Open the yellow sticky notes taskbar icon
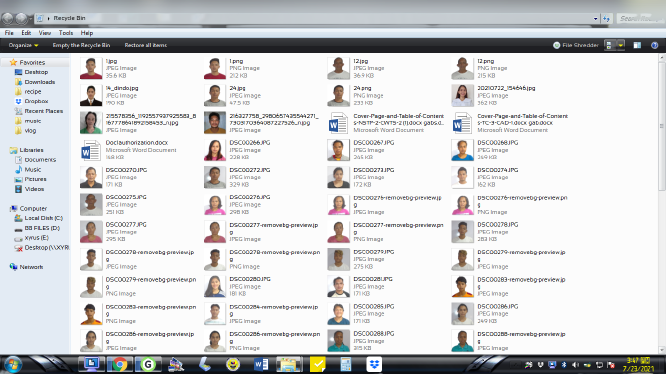The height and width of the screenshot is (374, 666). coord(317,364)
